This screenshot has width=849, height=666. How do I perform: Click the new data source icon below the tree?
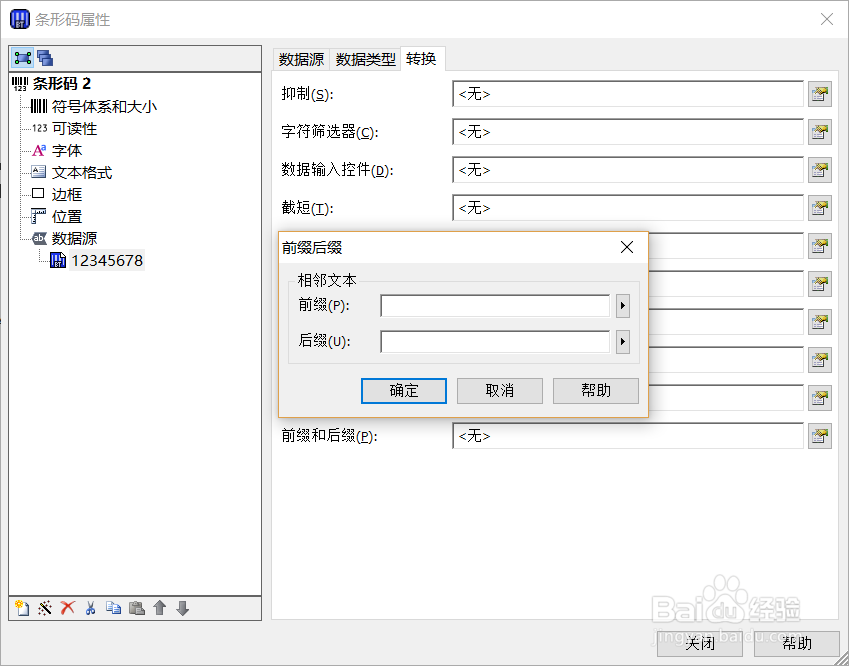pyautogui.click(x=22, y=608)
